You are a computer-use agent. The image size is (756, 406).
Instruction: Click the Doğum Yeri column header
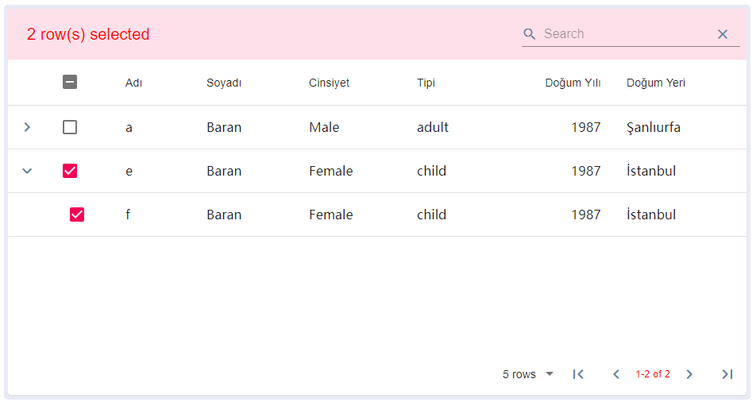[x=655, y=83]
